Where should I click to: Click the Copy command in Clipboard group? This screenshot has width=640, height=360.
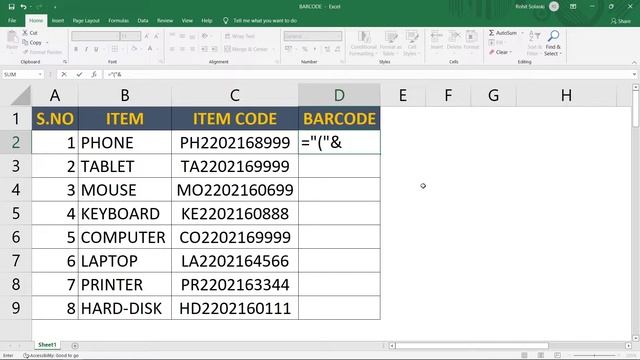(32, 42)
